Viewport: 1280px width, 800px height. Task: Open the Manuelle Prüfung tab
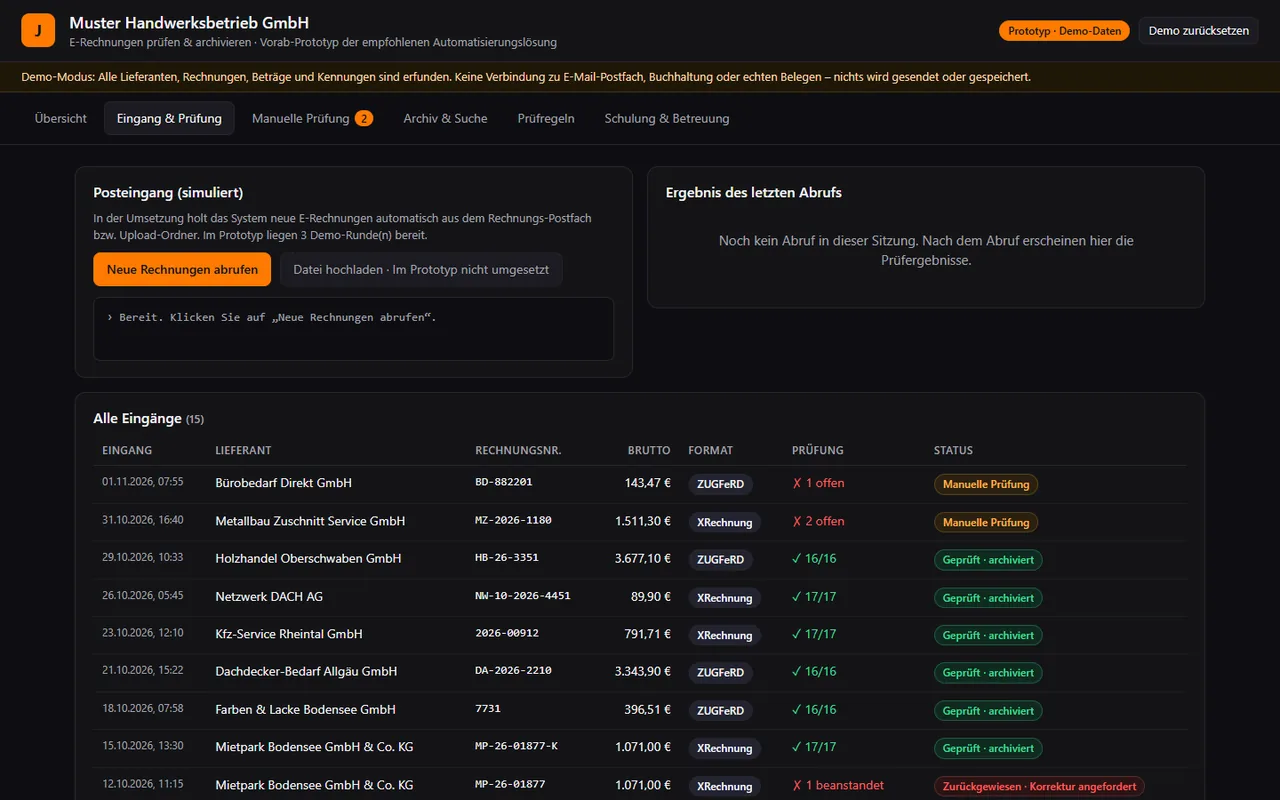312,118
